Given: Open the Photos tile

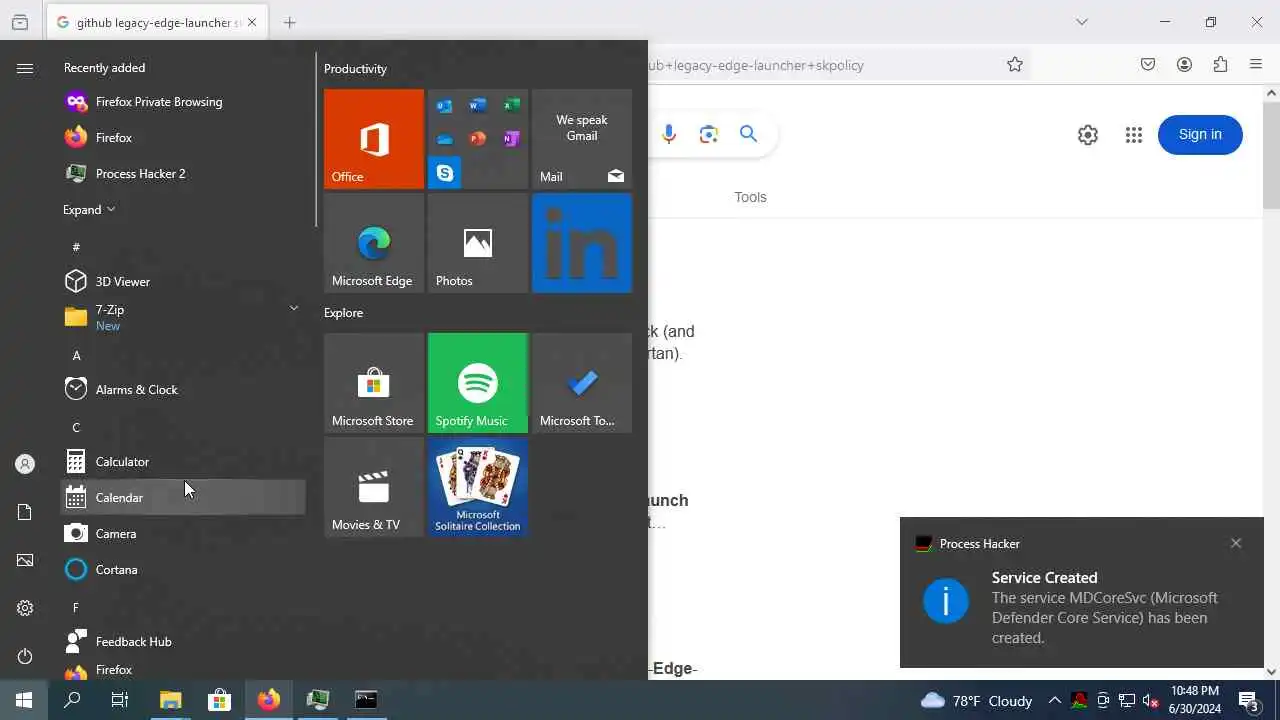Looking at the screenshot, I should tap(478, 243).
